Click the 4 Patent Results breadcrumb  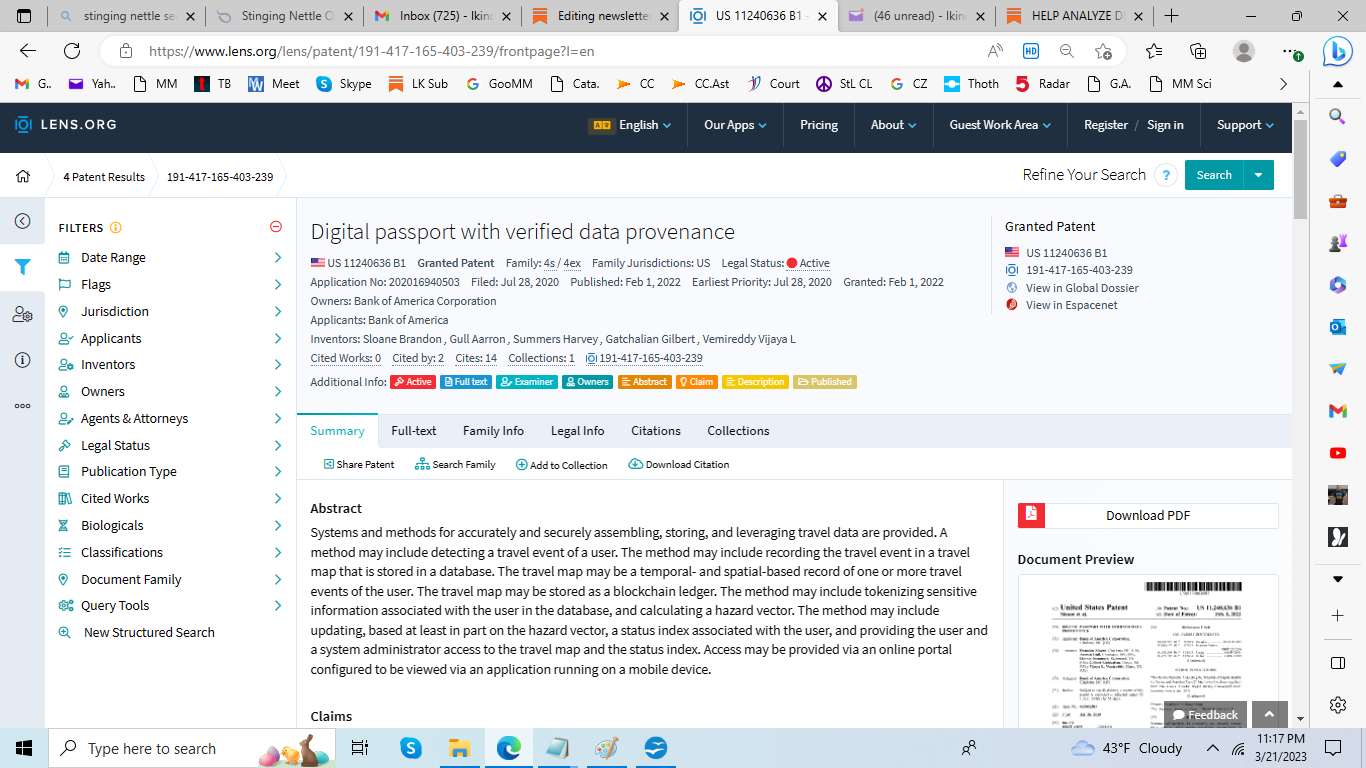(x=104, y=177)
